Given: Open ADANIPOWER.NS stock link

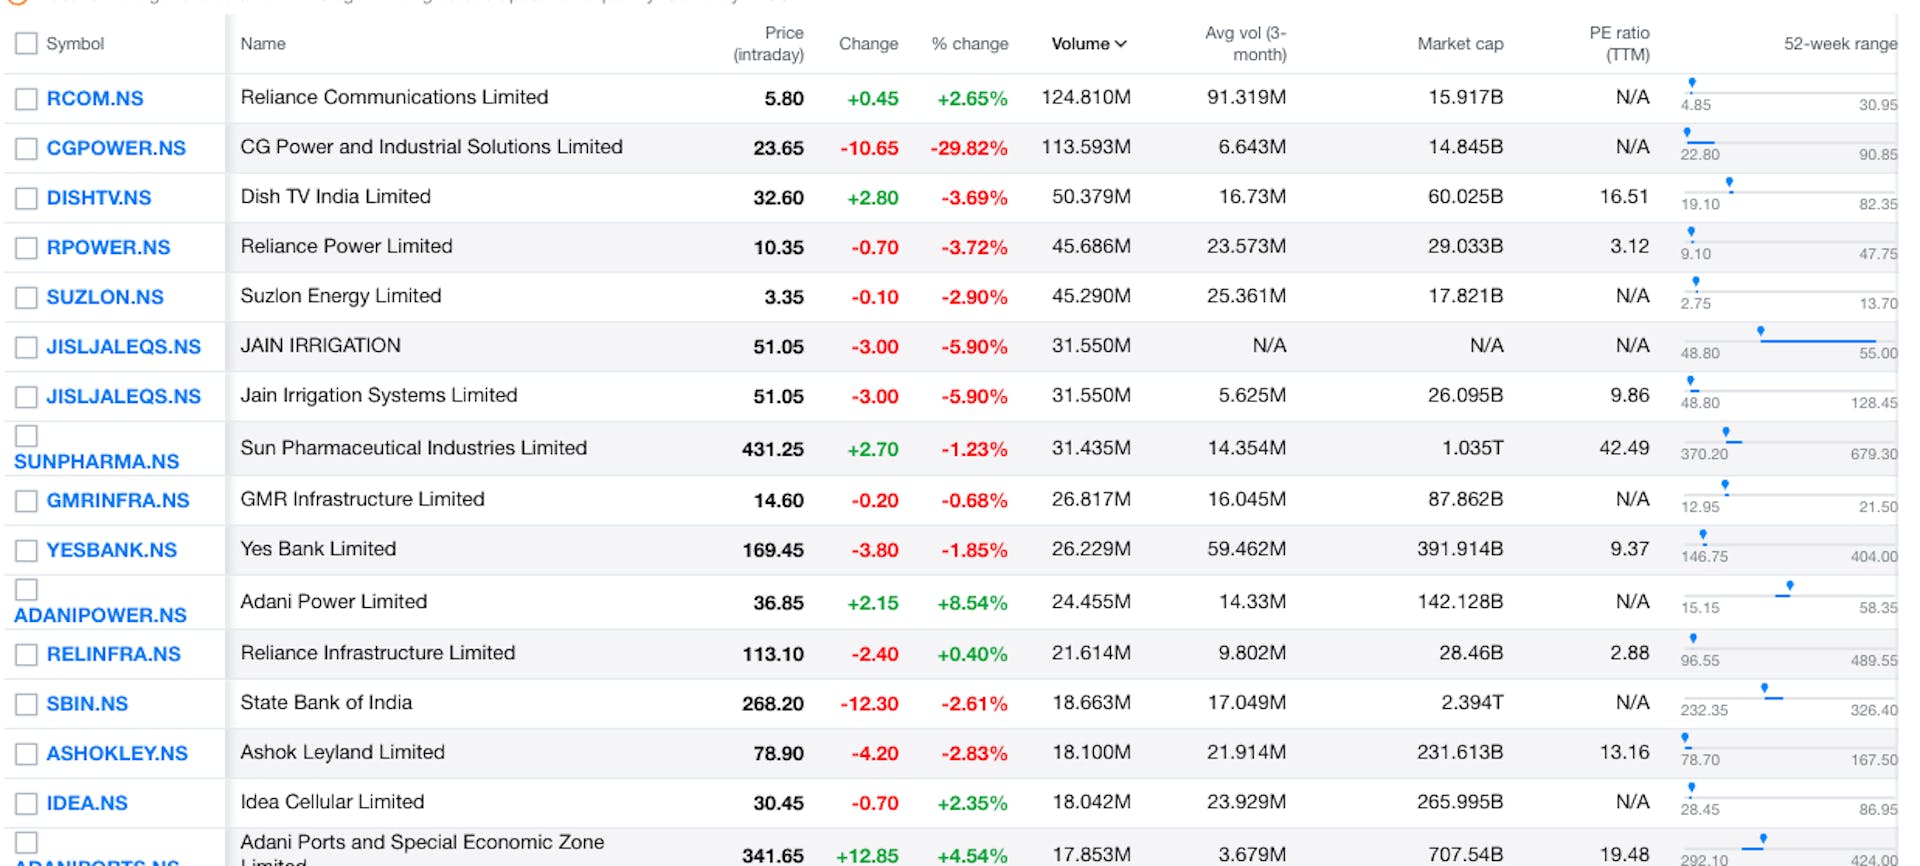Looking at the screenshot, I should tap(100, 615).
